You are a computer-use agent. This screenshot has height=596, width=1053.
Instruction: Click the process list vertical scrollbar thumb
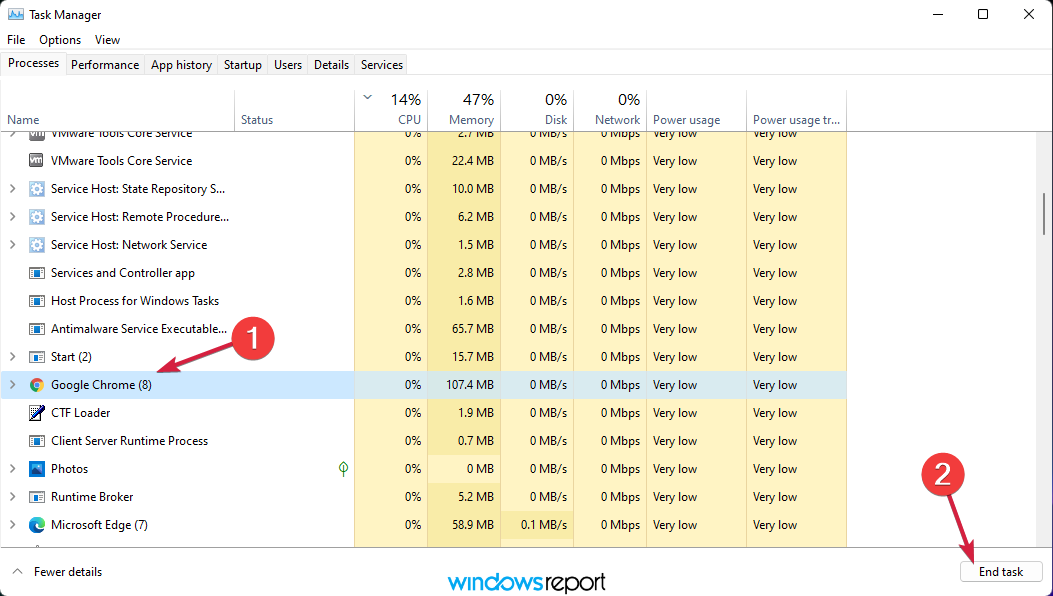1044,214
